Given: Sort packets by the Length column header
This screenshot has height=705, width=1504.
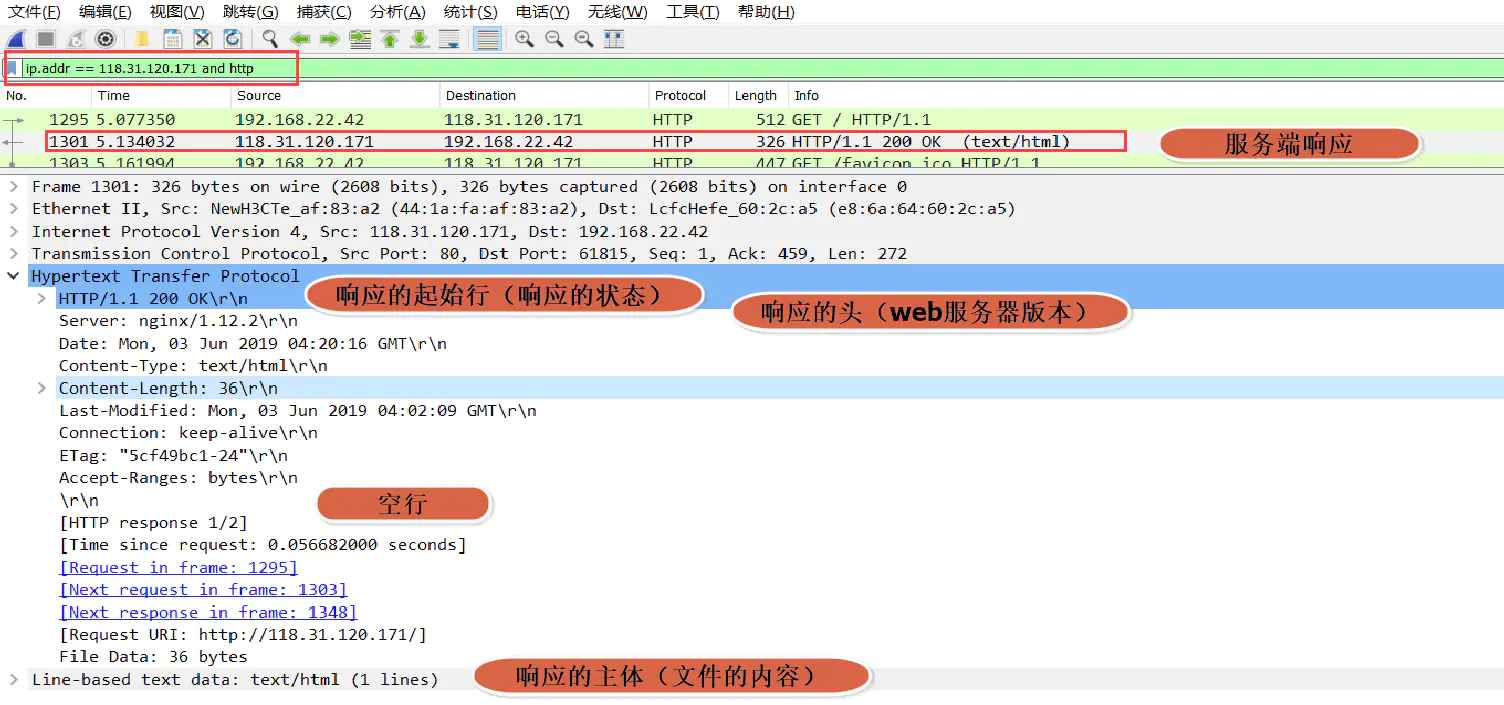Looking at the screenshot, I should point(759,96).
